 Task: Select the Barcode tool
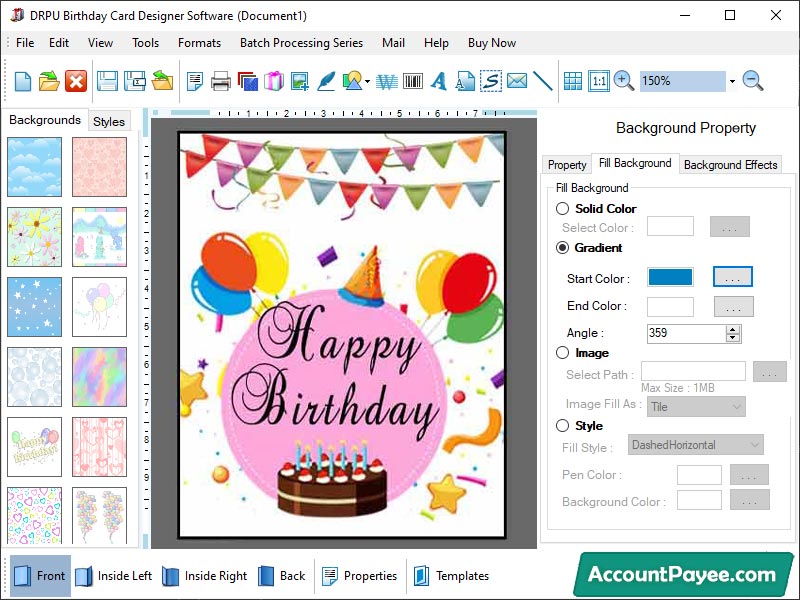coord(412,81)
